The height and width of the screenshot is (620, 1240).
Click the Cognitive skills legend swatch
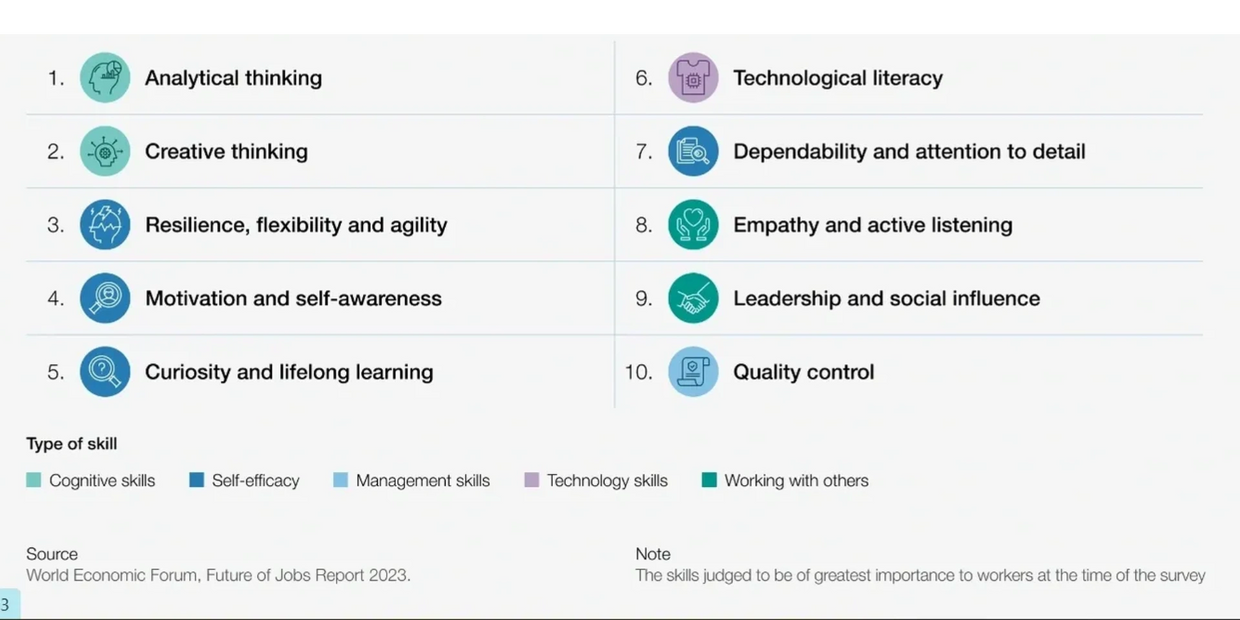pyautogui.click(x=34, y=480)
